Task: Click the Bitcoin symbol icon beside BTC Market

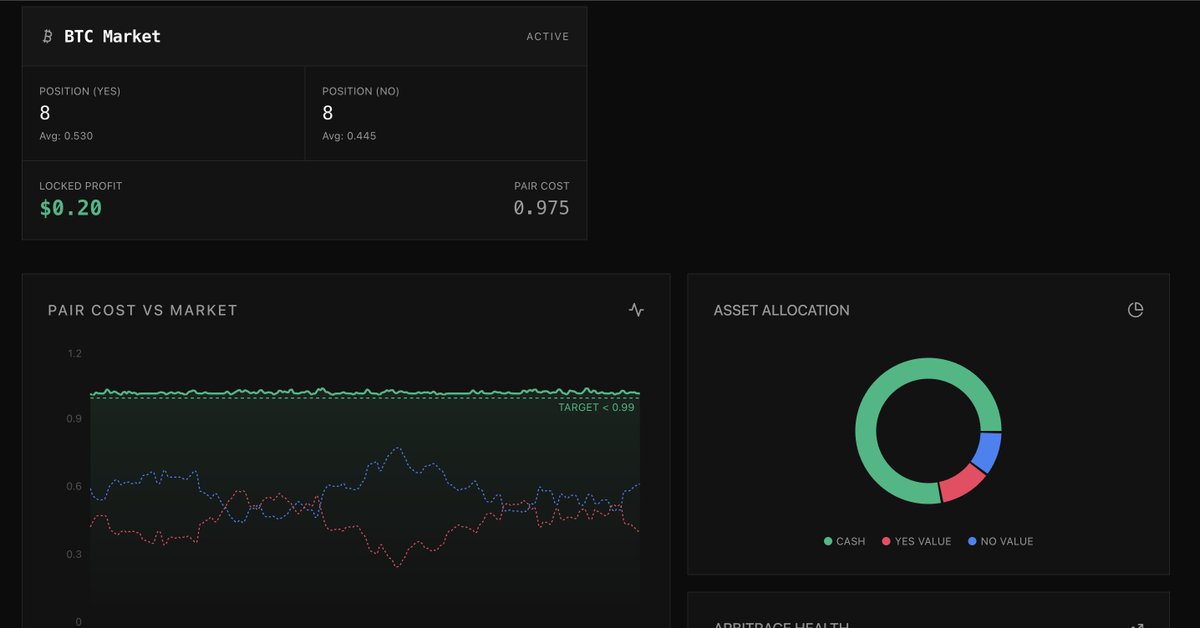Action: 47,36
